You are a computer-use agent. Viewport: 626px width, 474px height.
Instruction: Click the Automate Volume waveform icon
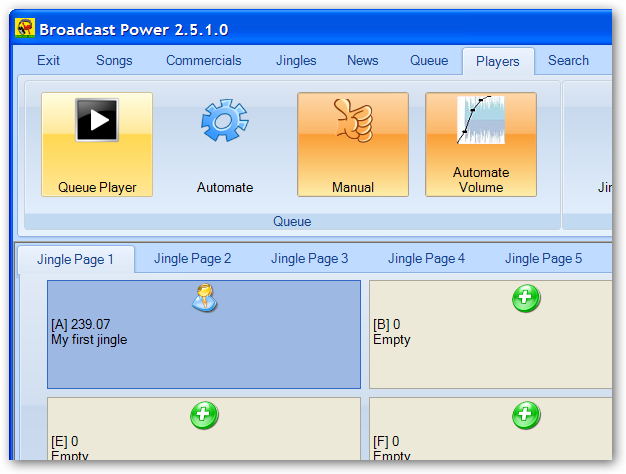tap(481, 120)
